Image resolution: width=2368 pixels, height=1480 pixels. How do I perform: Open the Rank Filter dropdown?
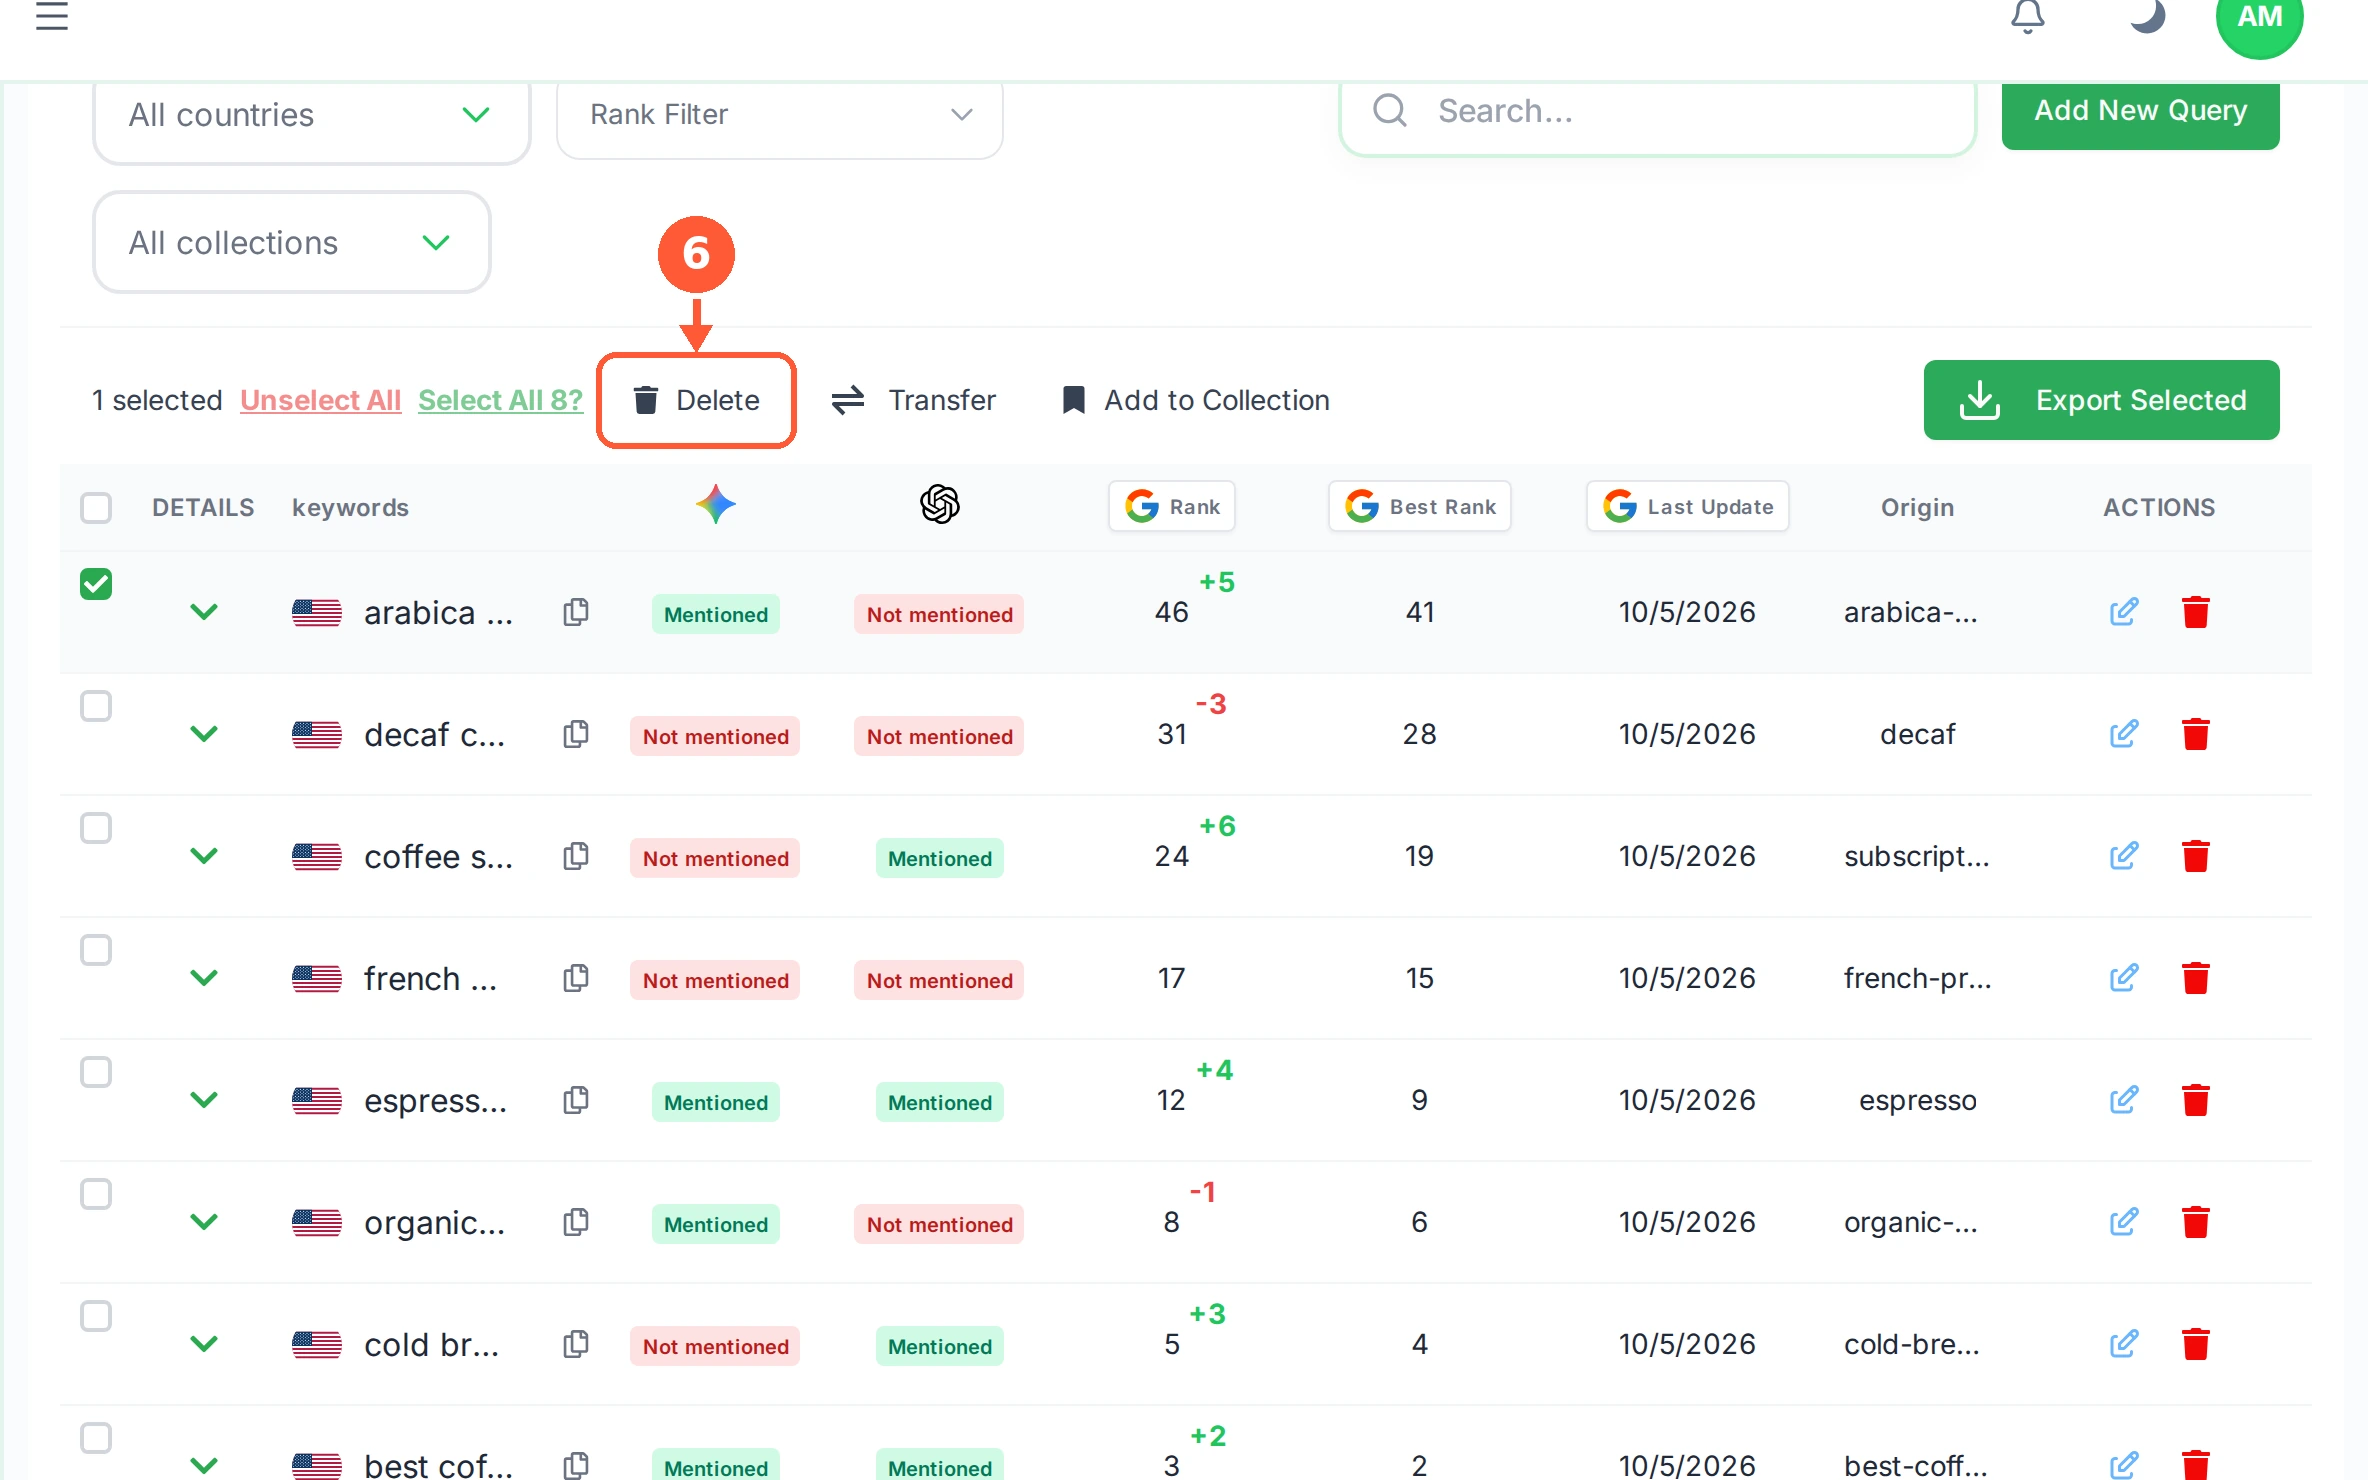coord(780,116)
